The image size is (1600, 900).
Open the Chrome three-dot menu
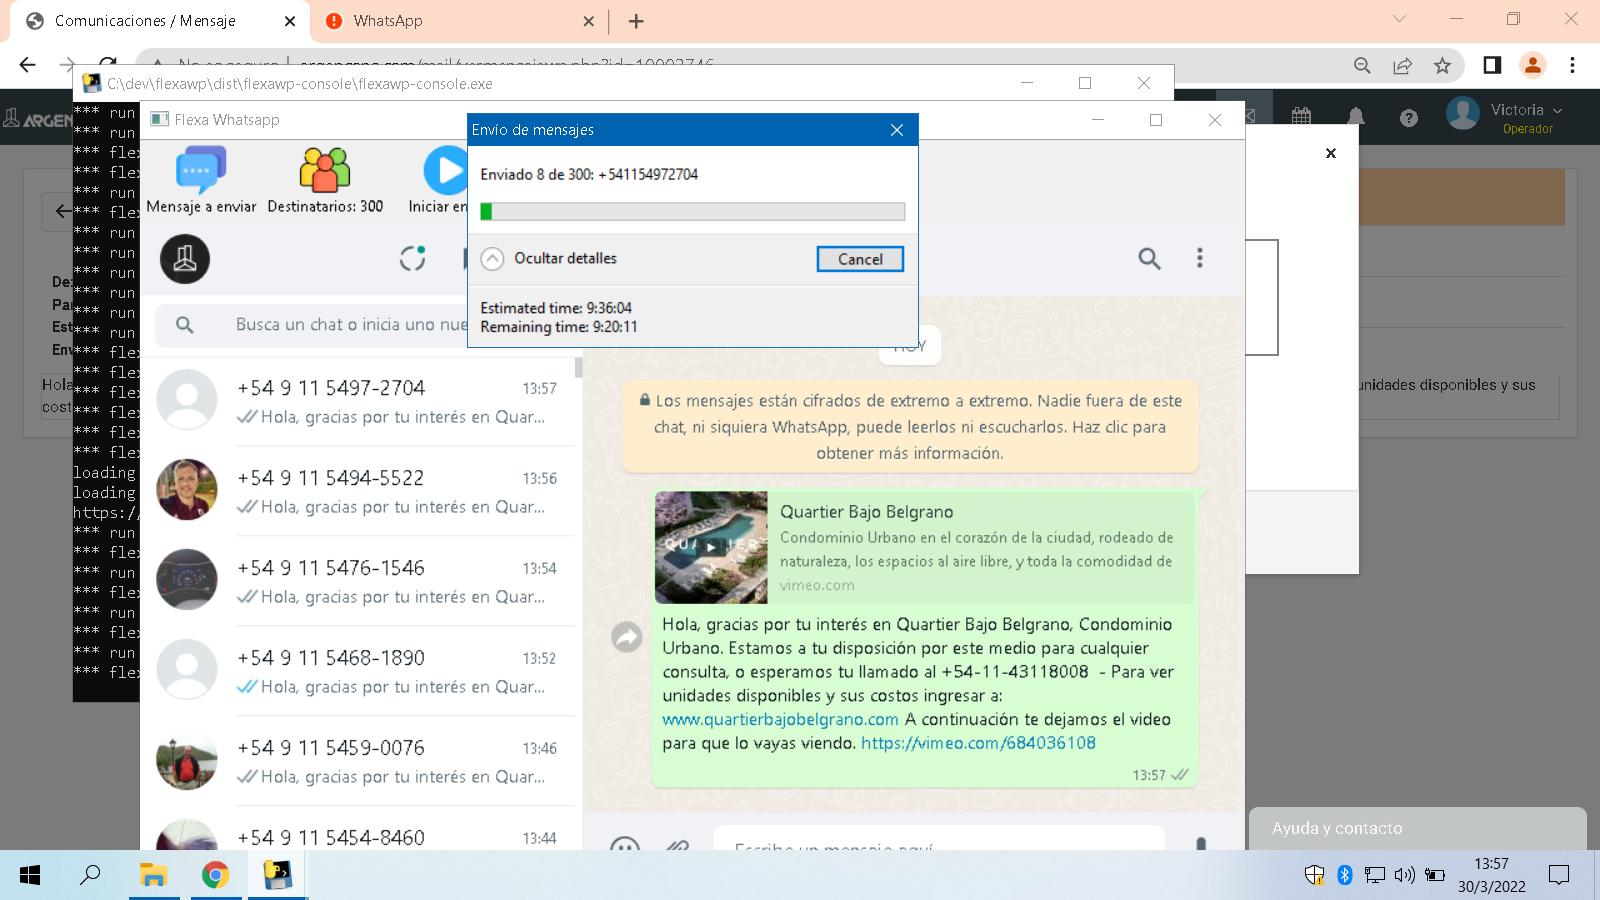1572,65
